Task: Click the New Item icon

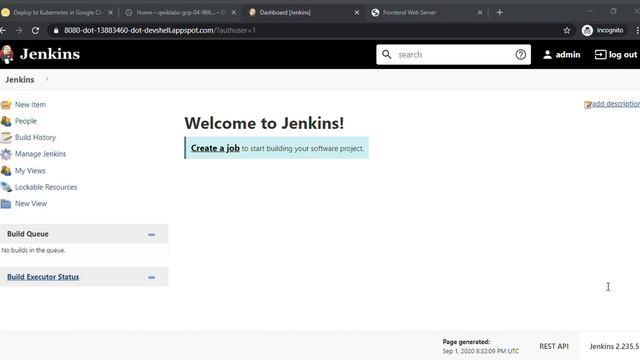Action: (x=6, y=105)
